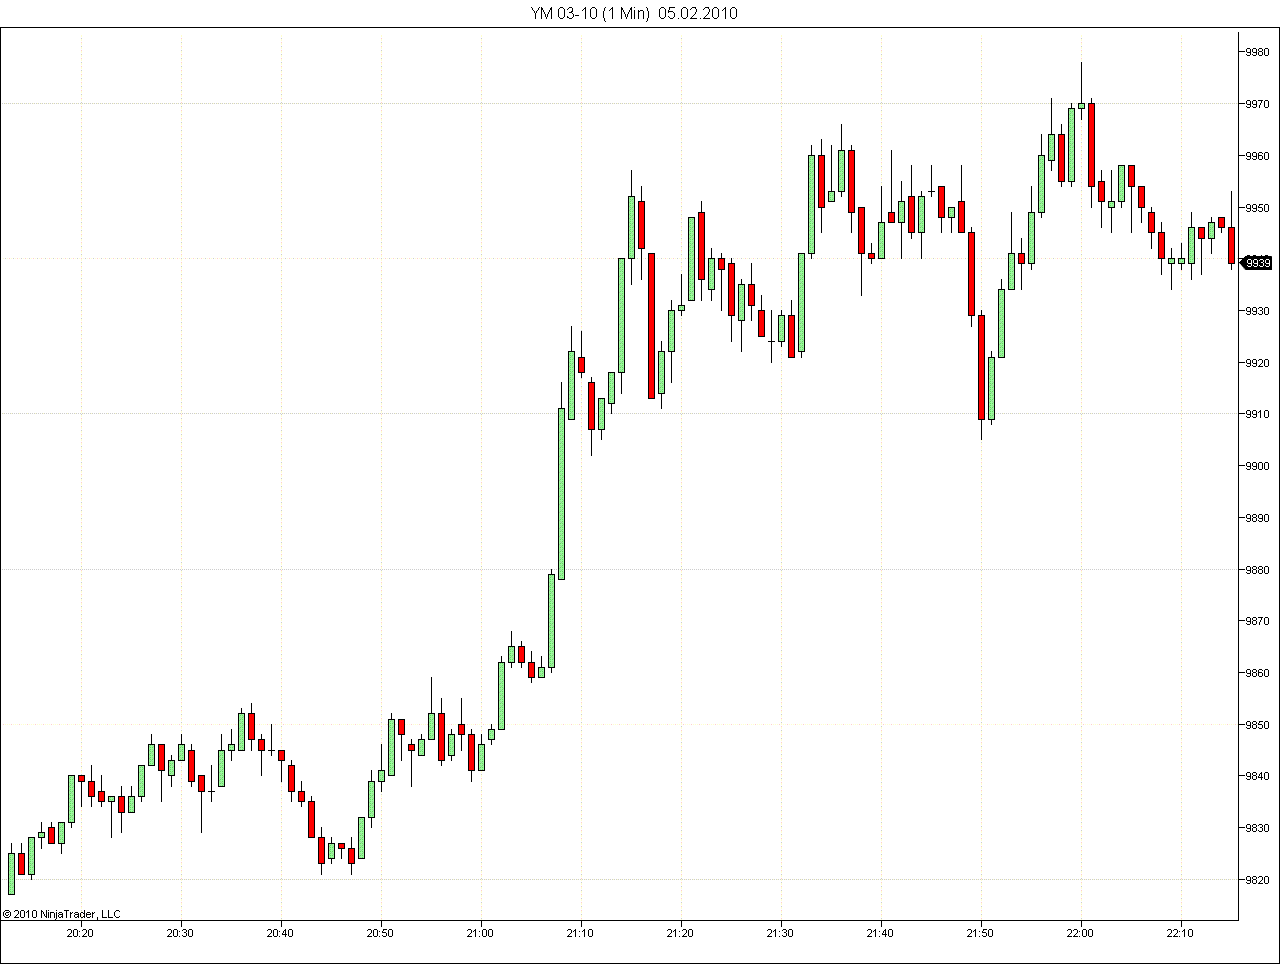Select the 21:10 time axis label
The width and height of the screenshot is (1280, 964).
[580, 933]
